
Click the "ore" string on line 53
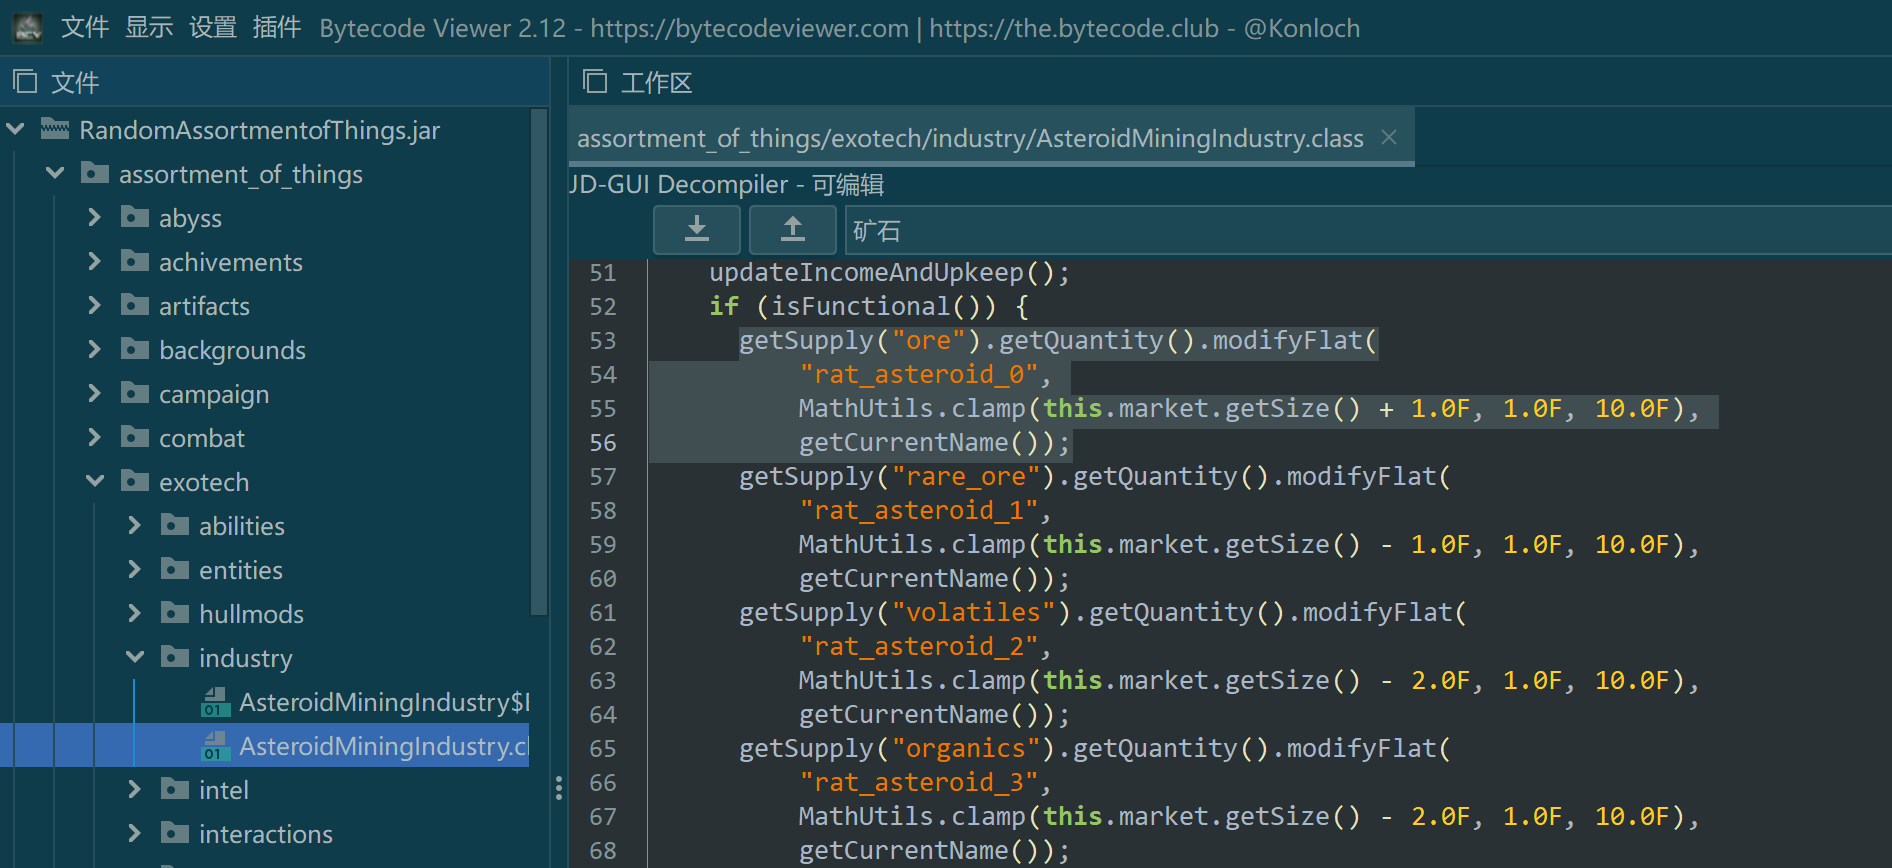click(x=928, y=340)
